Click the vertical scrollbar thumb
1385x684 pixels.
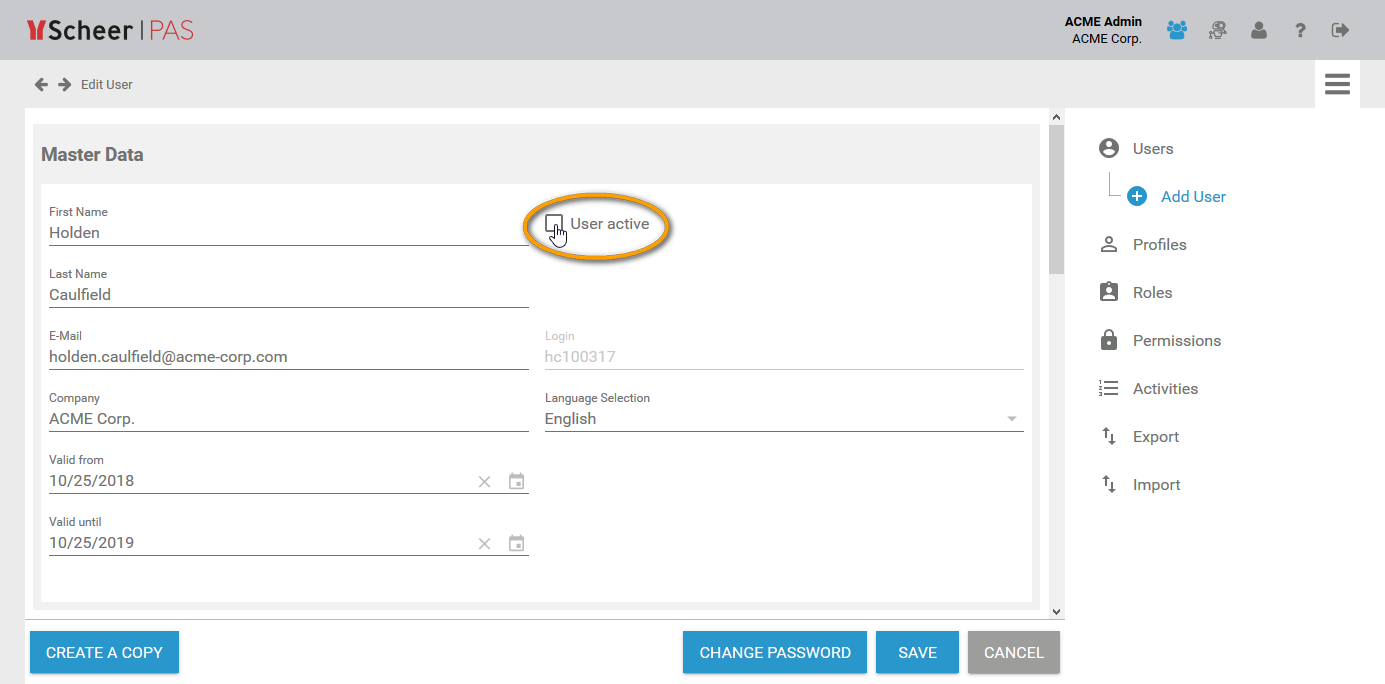[1056, 200]
